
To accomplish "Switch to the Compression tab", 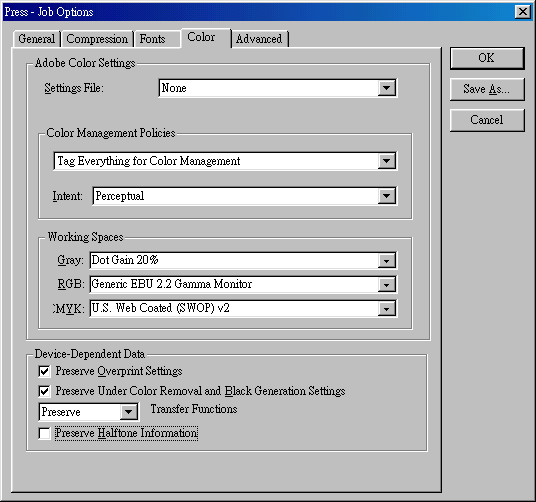I will pyautogui.click(x=97, y=39).
